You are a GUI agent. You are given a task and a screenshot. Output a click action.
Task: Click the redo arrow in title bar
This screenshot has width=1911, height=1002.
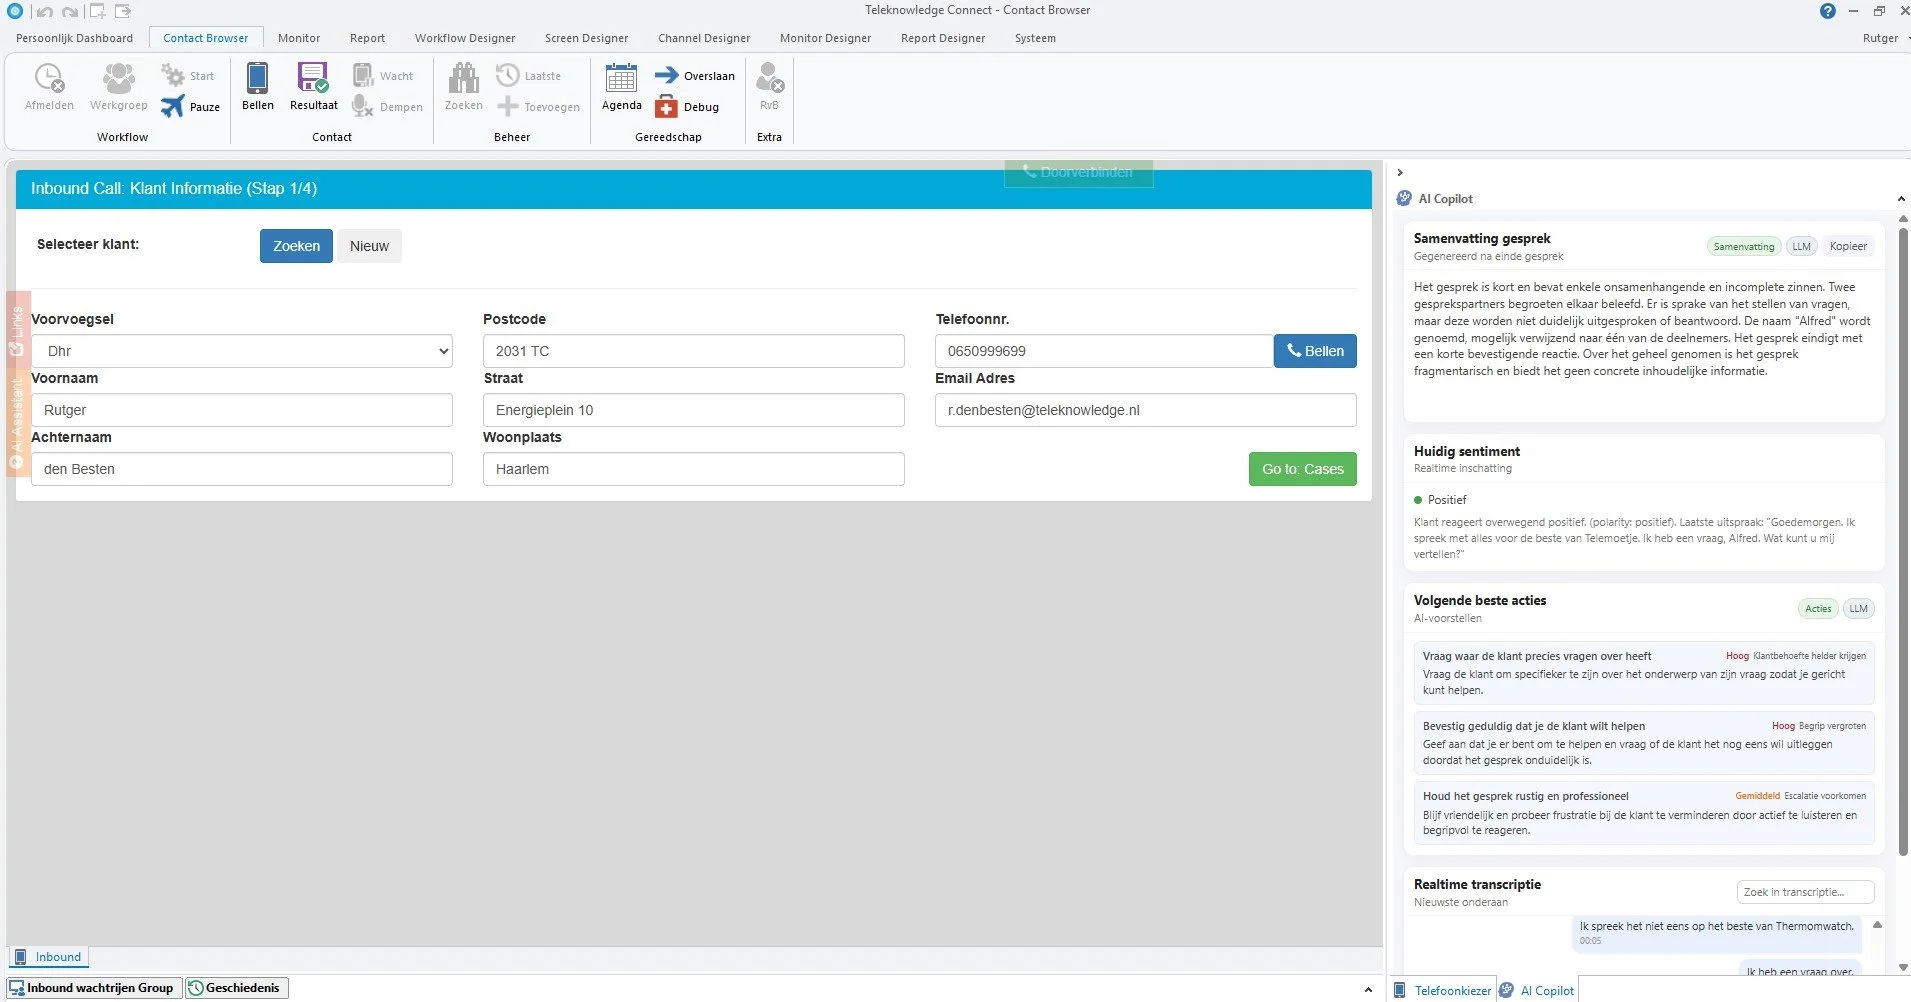69,12
